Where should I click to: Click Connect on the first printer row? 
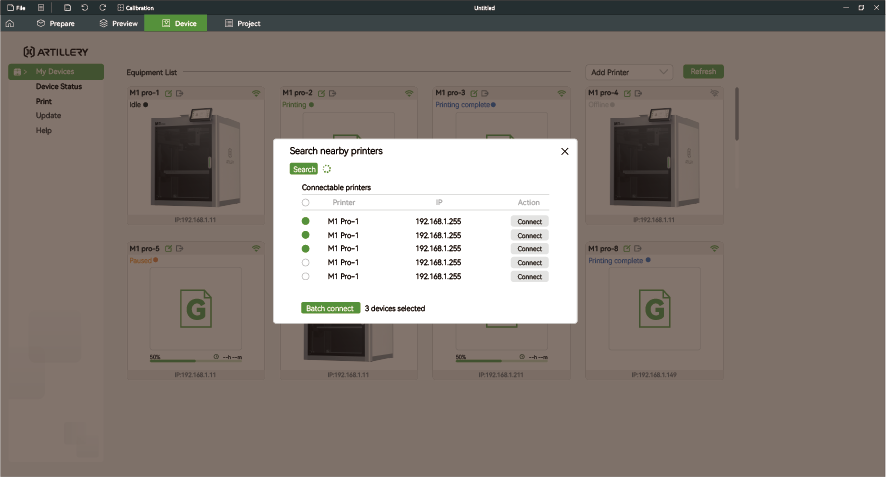529,222
